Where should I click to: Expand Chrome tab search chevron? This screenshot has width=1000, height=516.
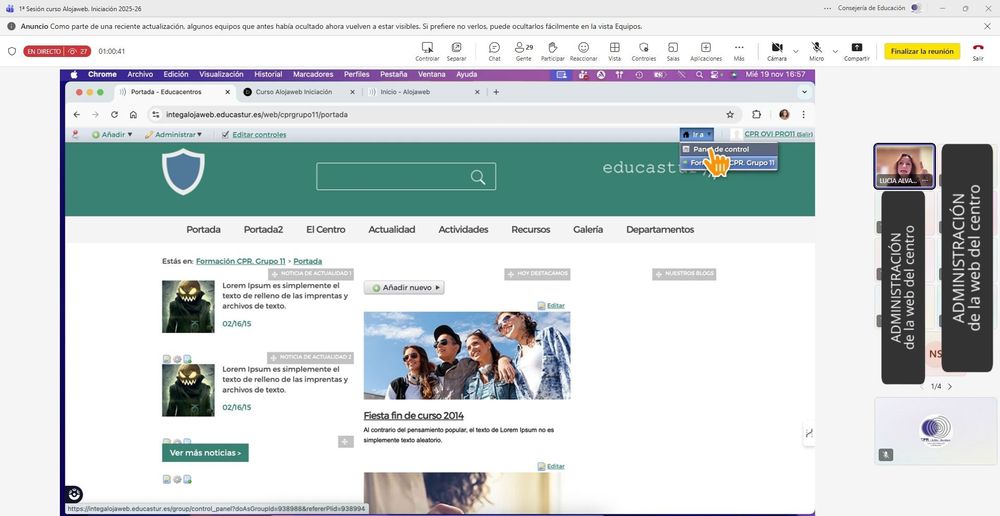click(x=804, y=92)
